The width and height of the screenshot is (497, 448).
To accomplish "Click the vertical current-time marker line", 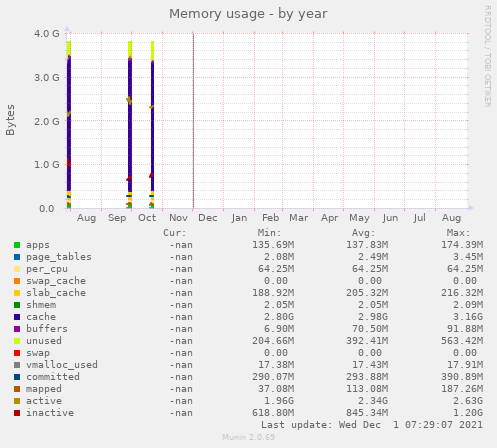I will (193, 121).
